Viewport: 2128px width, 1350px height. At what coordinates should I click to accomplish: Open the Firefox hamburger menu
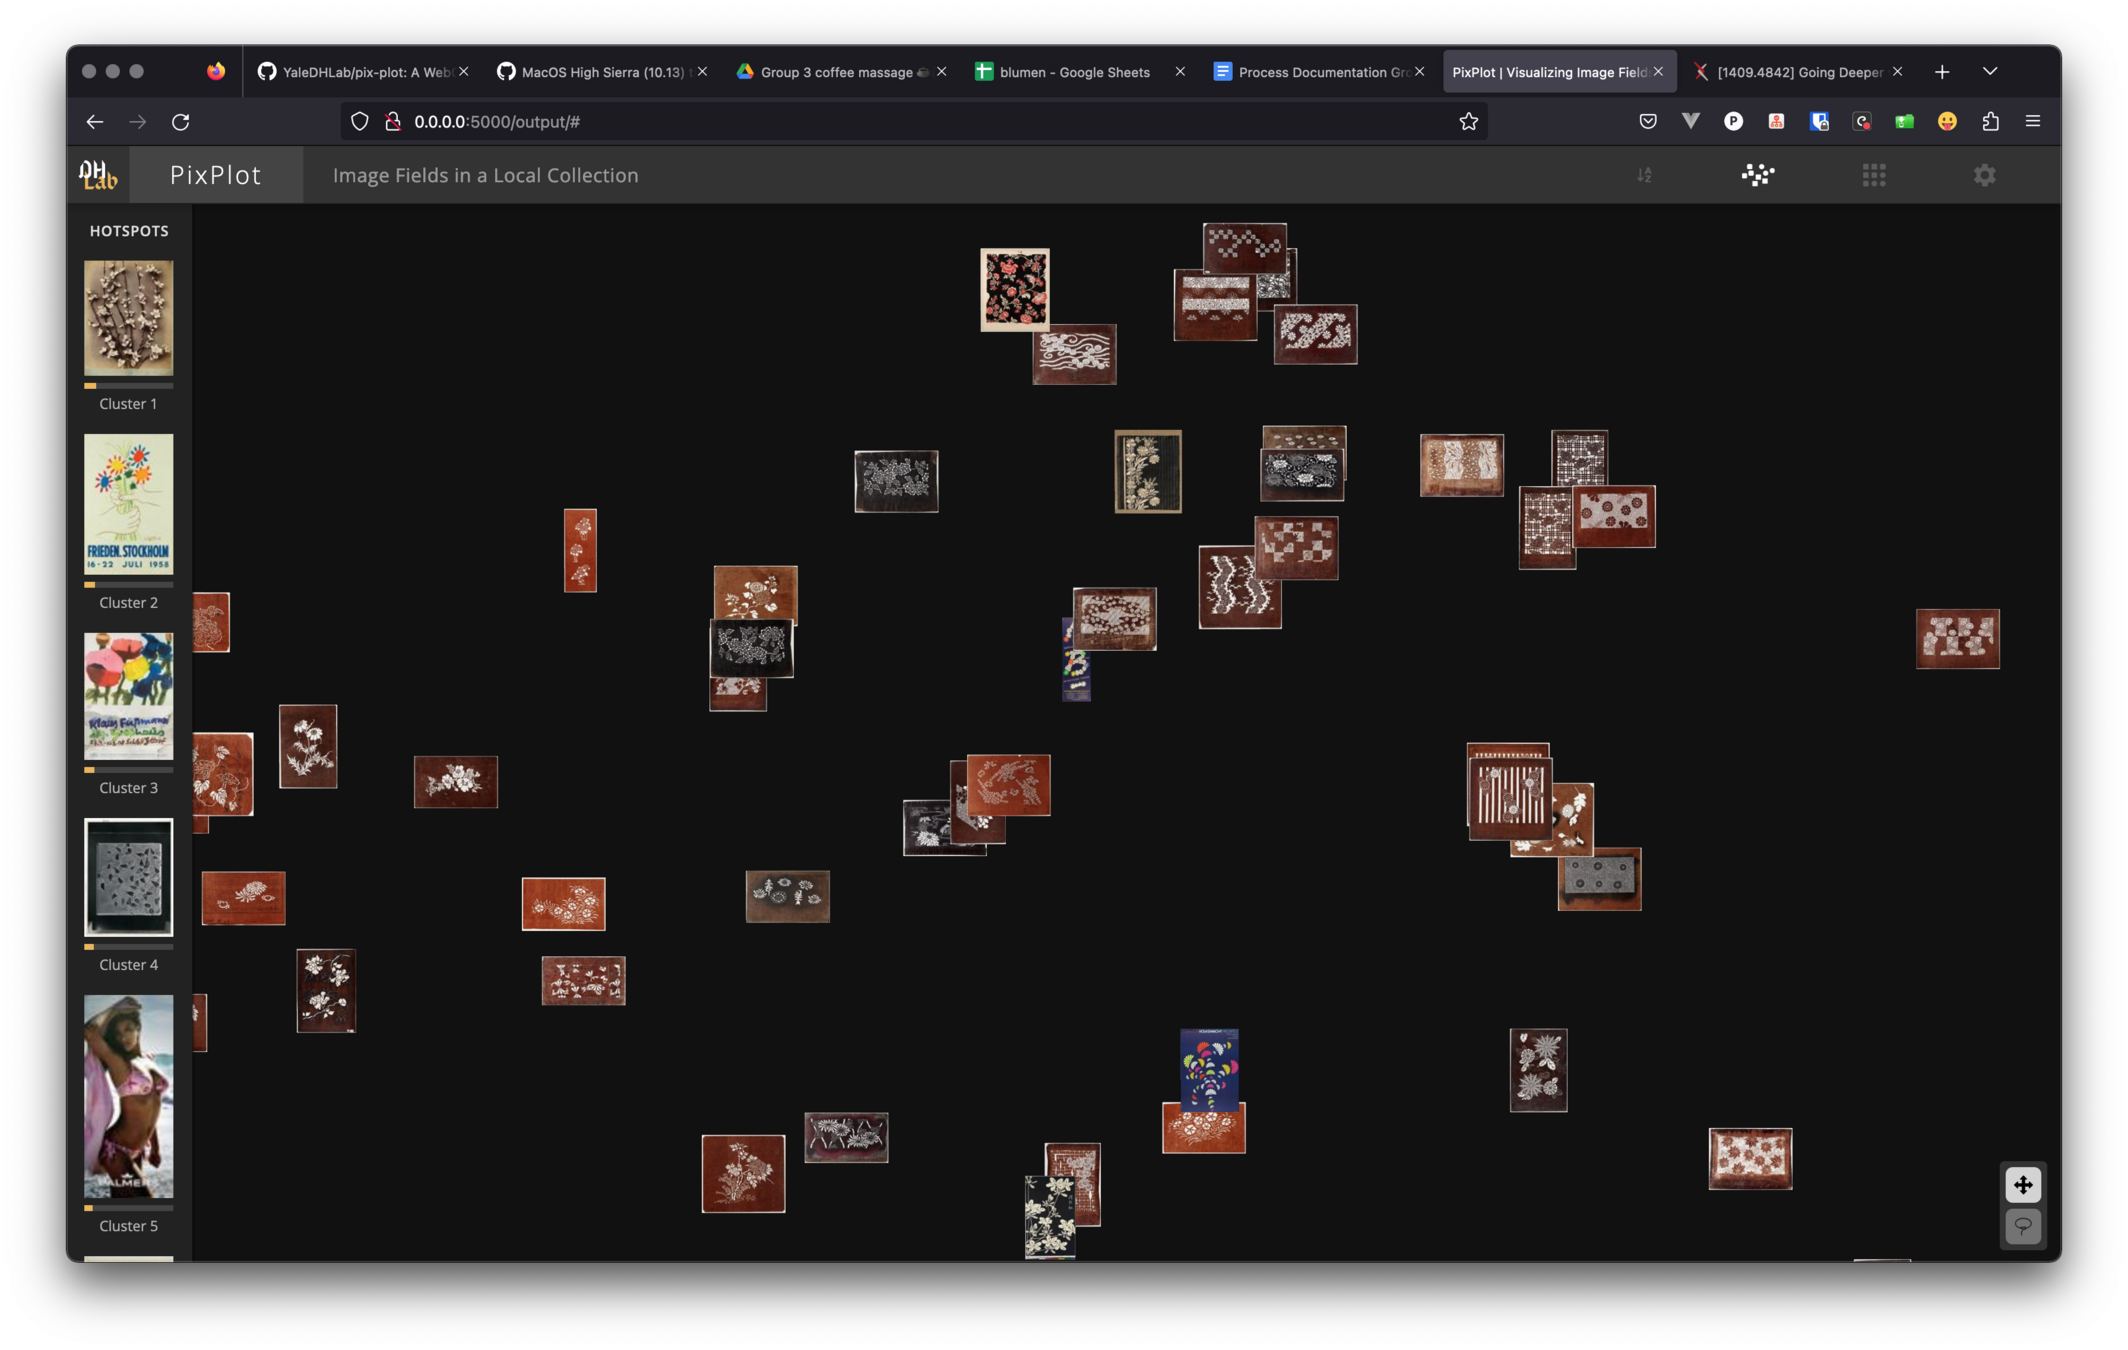click(2032, 121)
